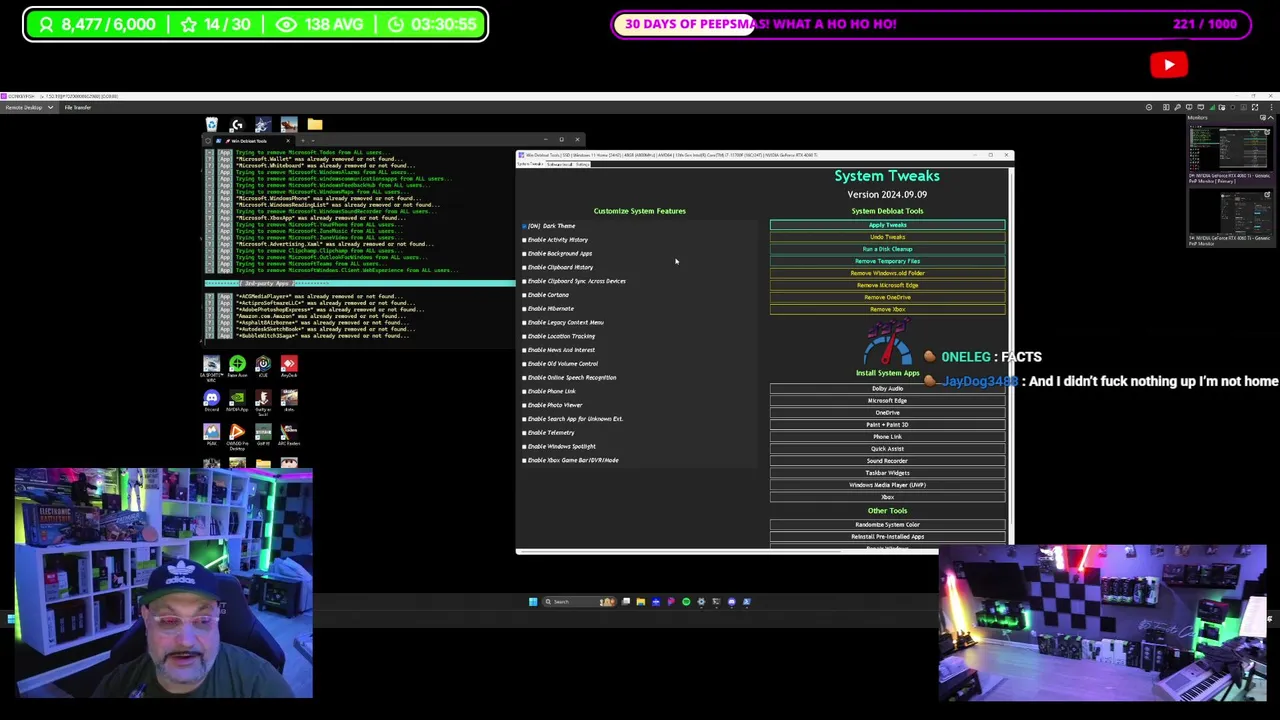
Task: Open Terminal icon on the remote taskbar
Action: tap(716, 602)
